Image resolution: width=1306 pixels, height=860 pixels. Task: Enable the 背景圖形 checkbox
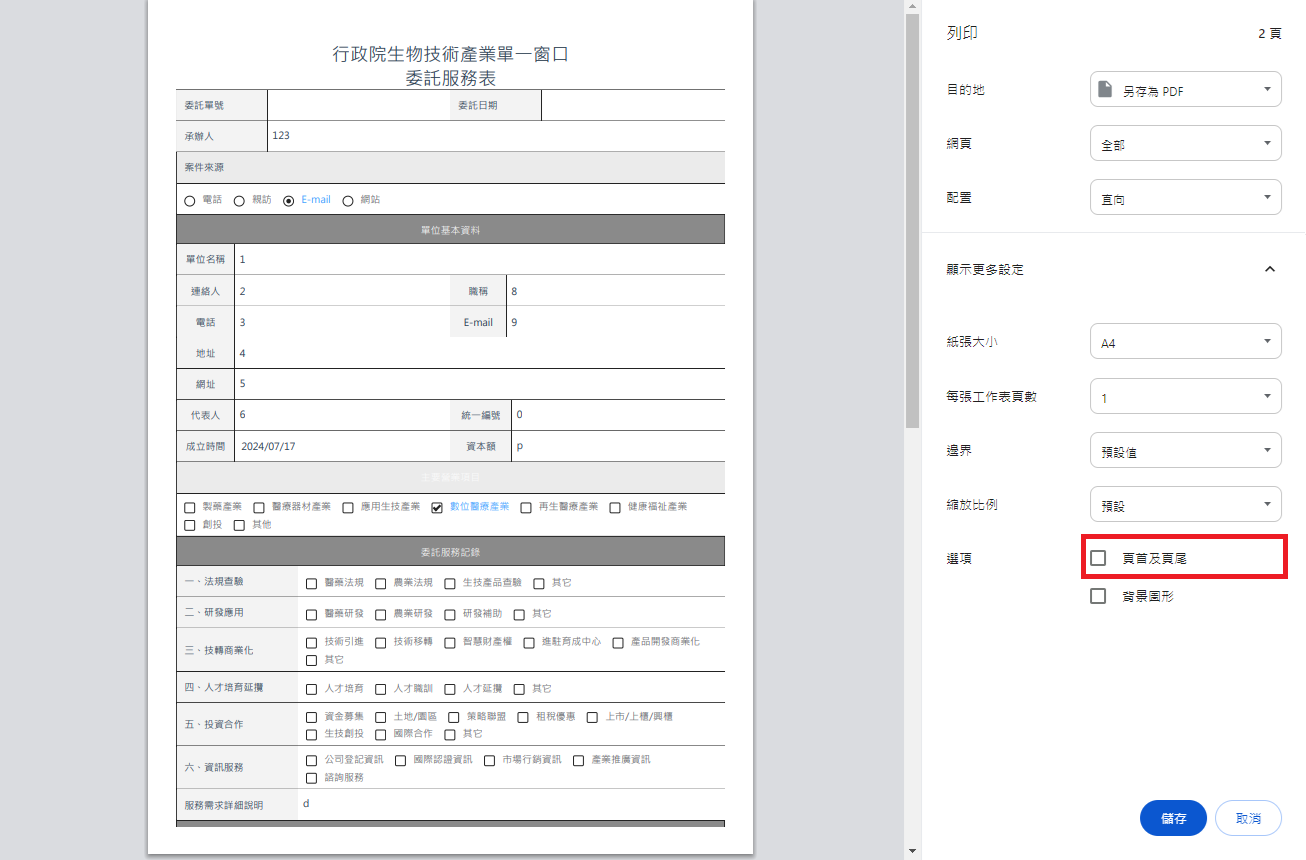click(1098, 596)
